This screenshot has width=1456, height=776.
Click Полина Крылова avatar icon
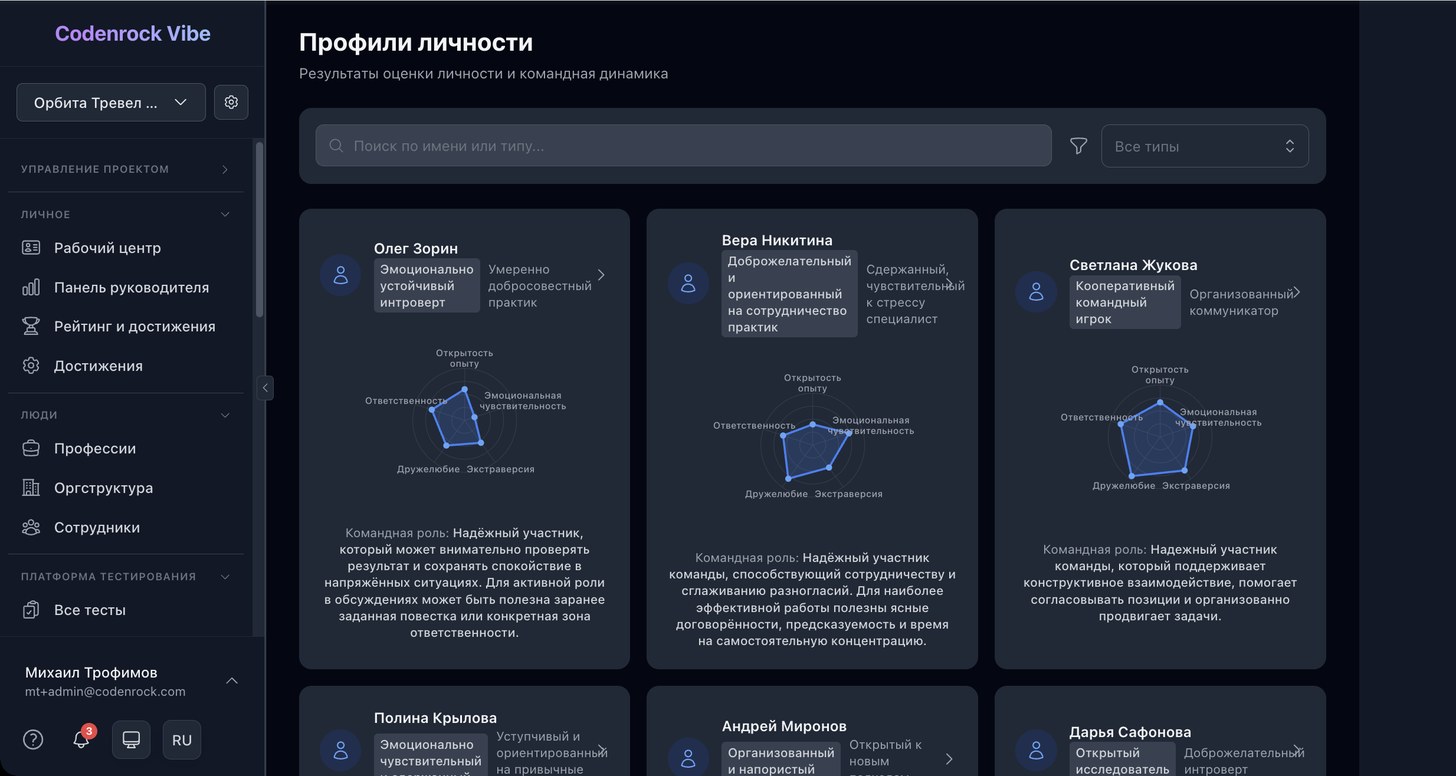pyautogui.click(x=340, y=750)
